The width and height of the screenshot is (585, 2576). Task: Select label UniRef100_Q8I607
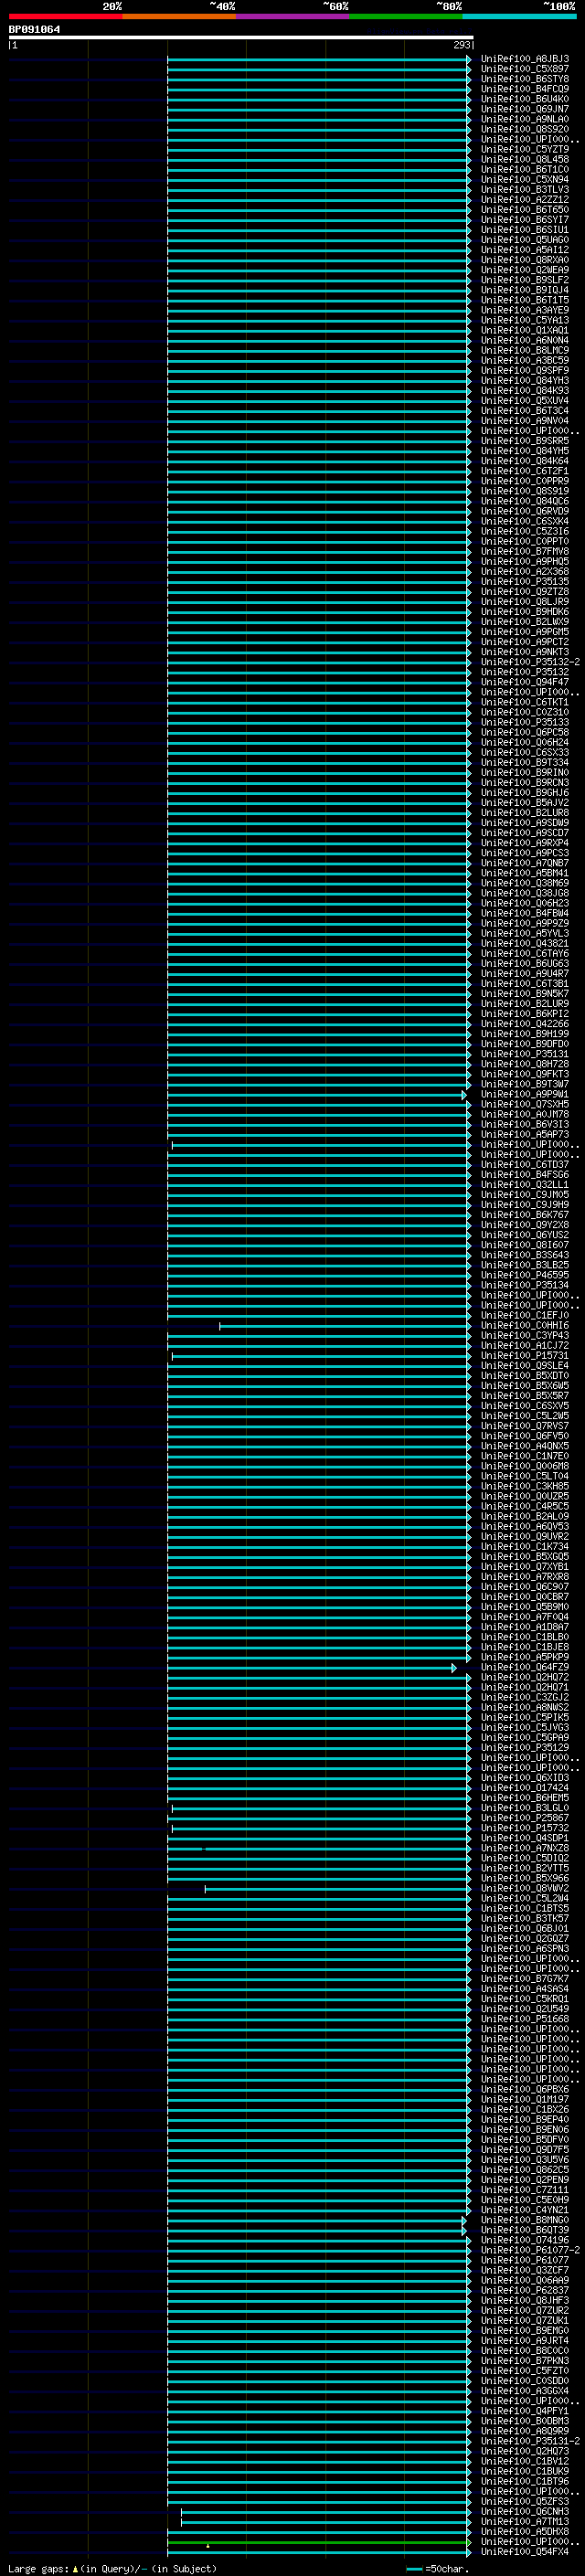tap(525, 1245)
